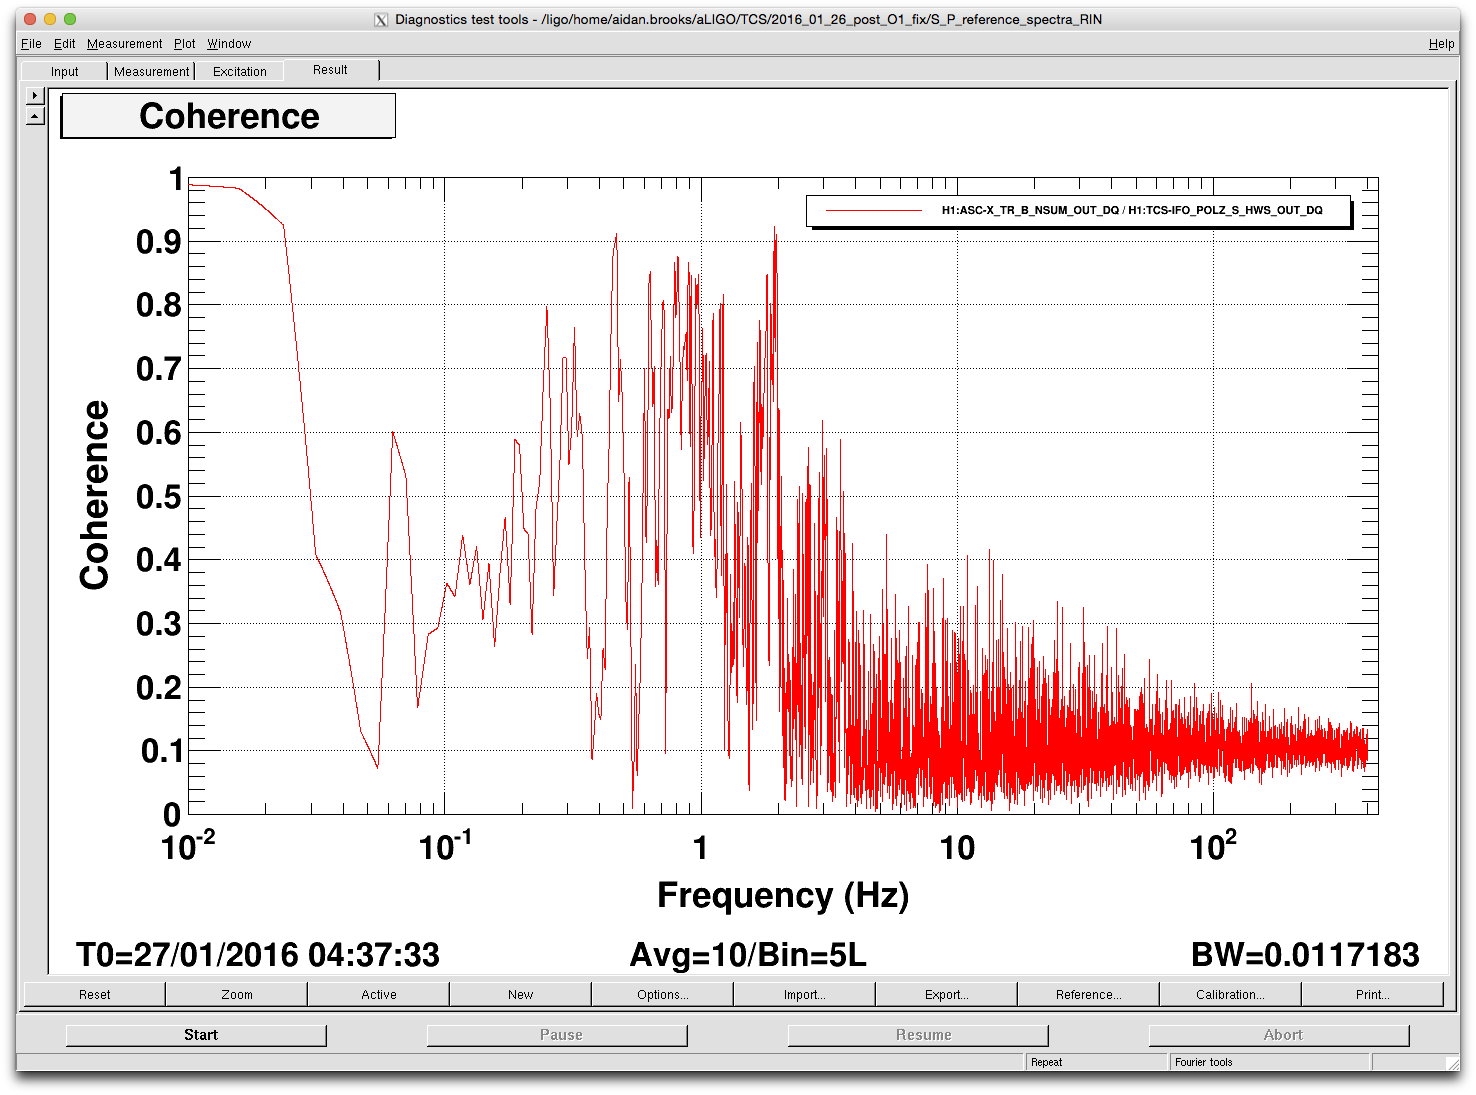Click the red legend line sample
The height and width of the screenshot is (1095, 1476).
click(x=874, y=211)
